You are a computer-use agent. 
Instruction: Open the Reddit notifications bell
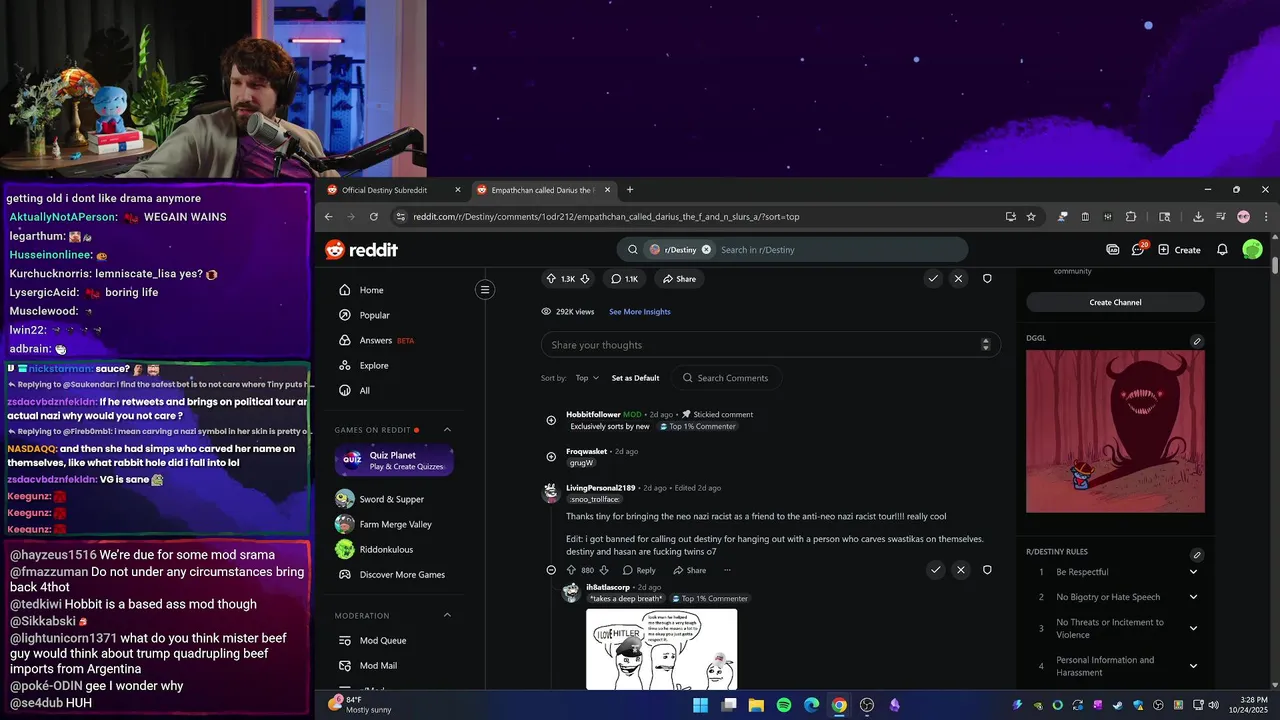pyautogui.click(x=1222, y=250)
